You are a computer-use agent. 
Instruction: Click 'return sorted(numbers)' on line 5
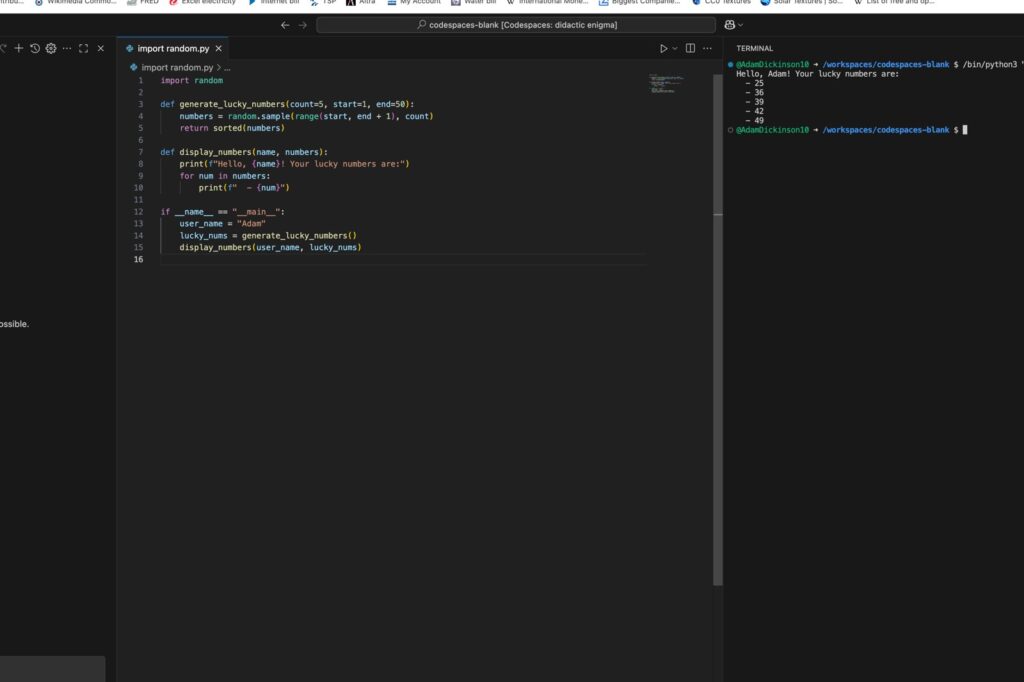click(x=232, y=128)
